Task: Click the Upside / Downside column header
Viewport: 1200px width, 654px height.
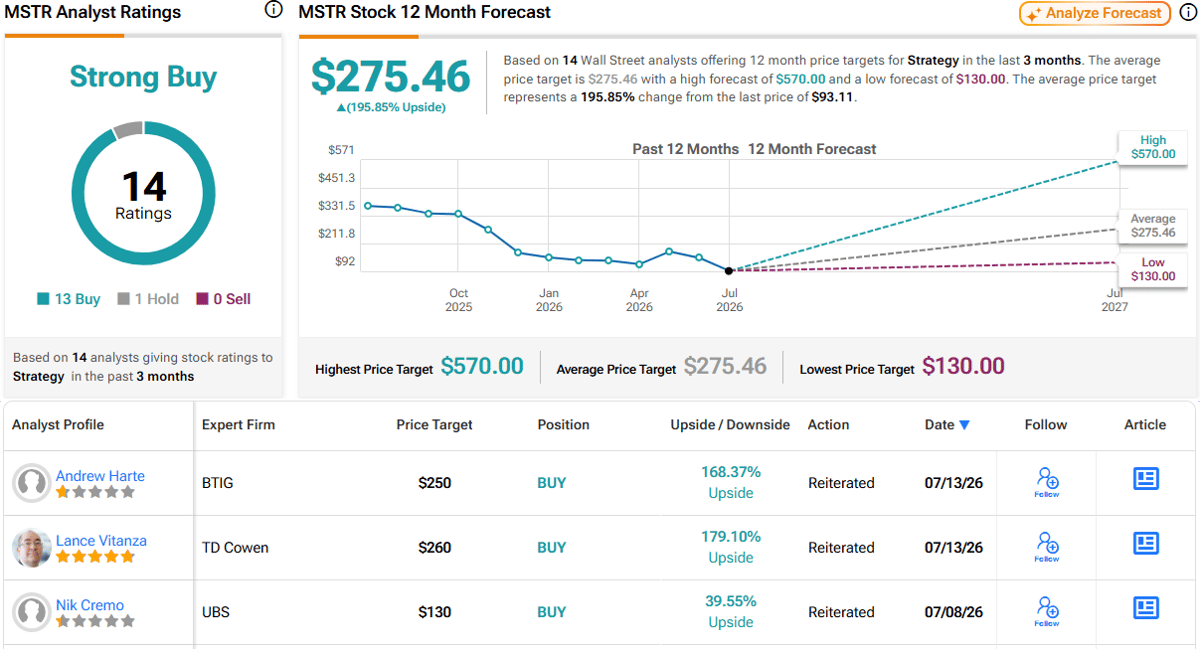Action: click(x=730, y=425)
